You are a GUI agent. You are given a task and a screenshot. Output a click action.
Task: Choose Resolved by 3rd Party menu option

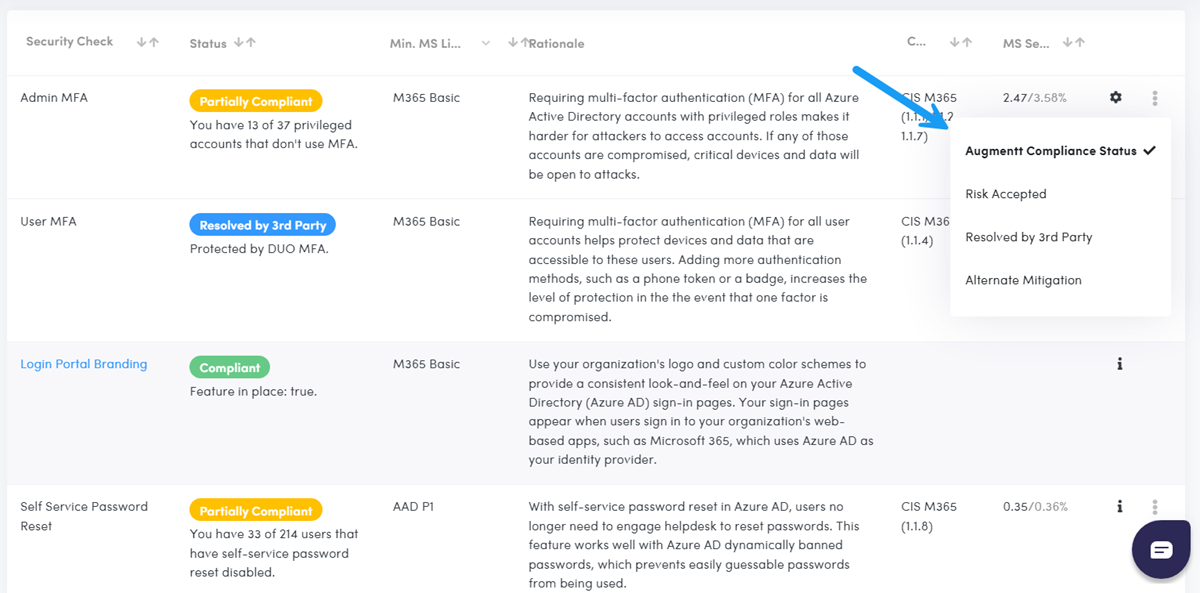tap(1028, 237)
